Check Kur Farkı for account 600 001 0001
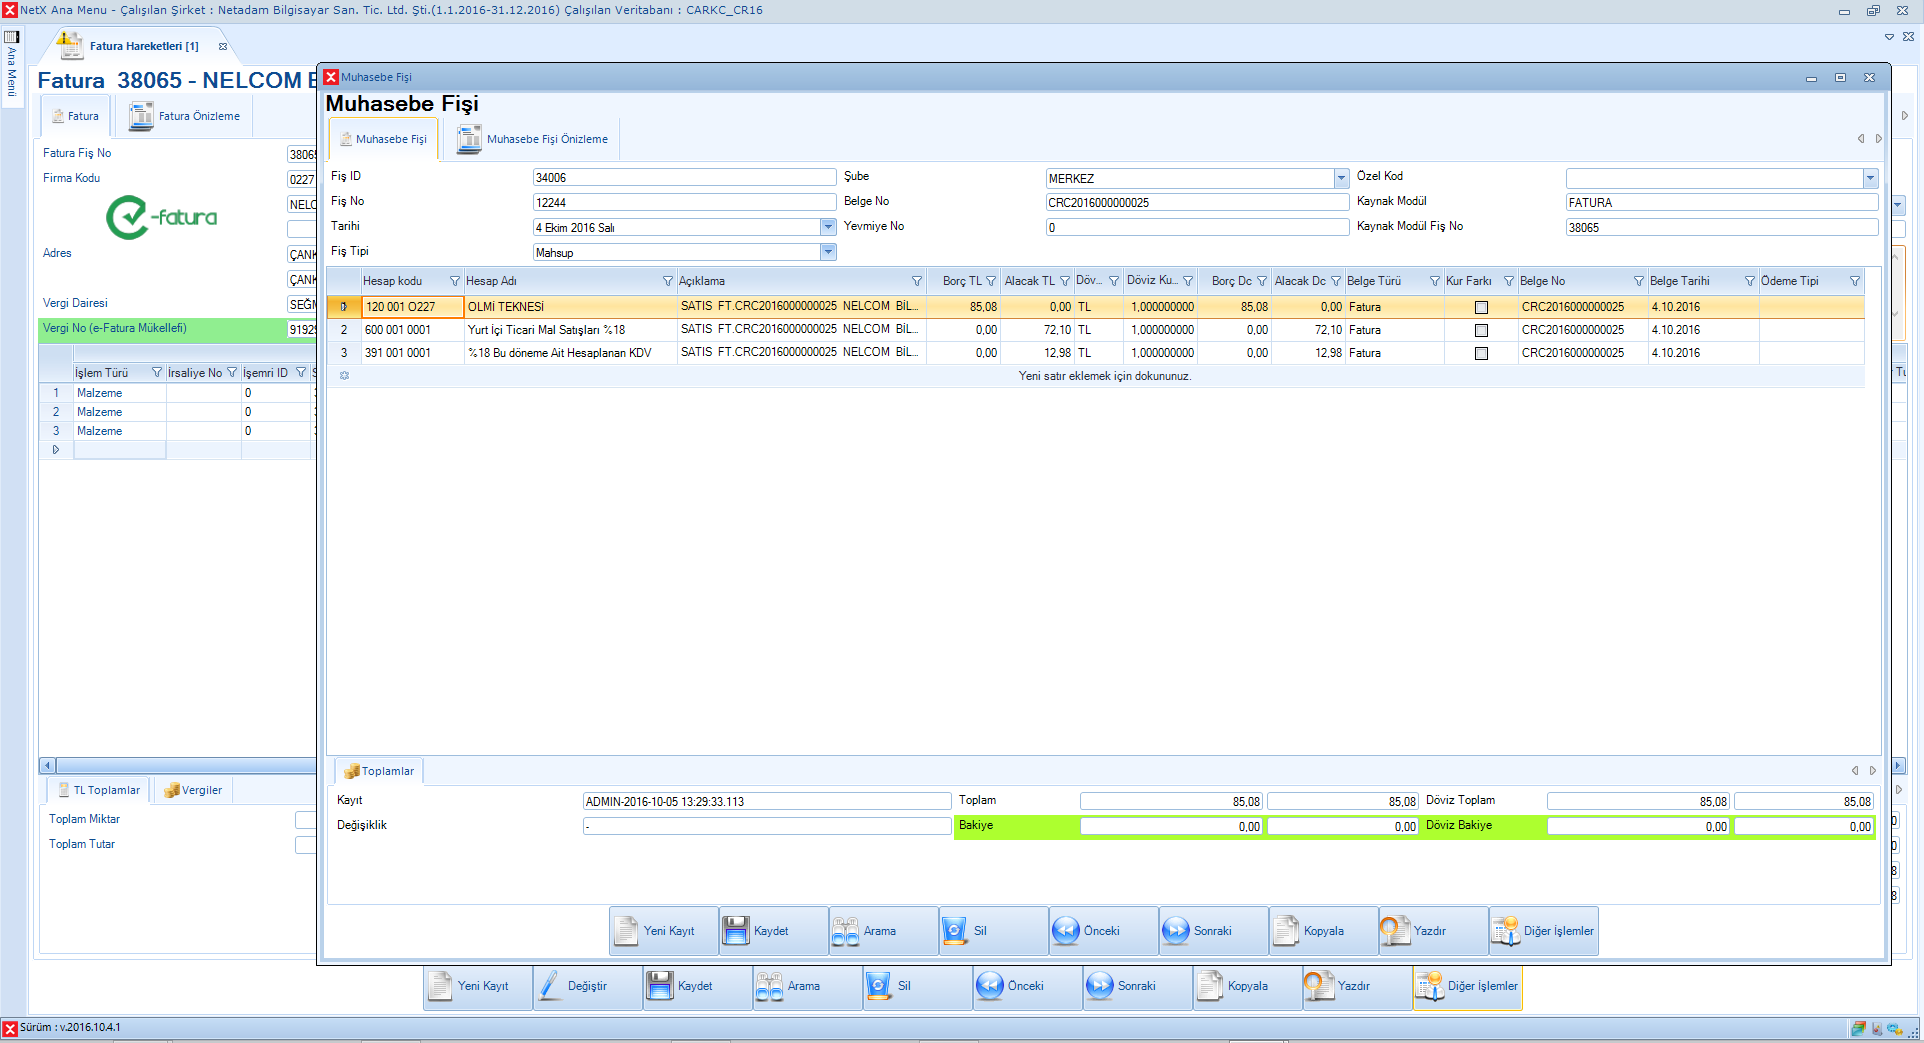Image resolution: width=1924 pixels, height=1043 pixels. click(x=1481, y=330)
